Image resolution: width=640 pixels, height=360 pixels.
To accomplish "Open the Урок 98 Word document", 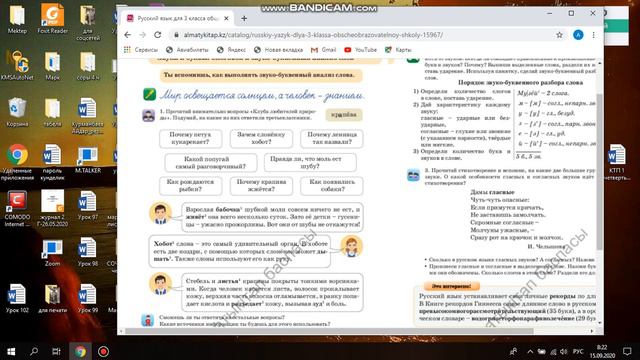I will coord(88,253).
